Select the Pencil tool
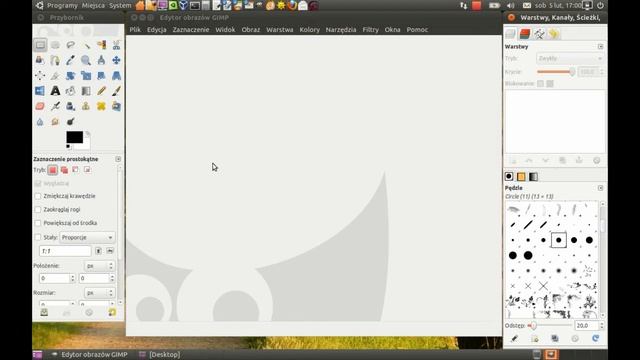Viewport: 640px width, 360px height. tap(101, 91)
